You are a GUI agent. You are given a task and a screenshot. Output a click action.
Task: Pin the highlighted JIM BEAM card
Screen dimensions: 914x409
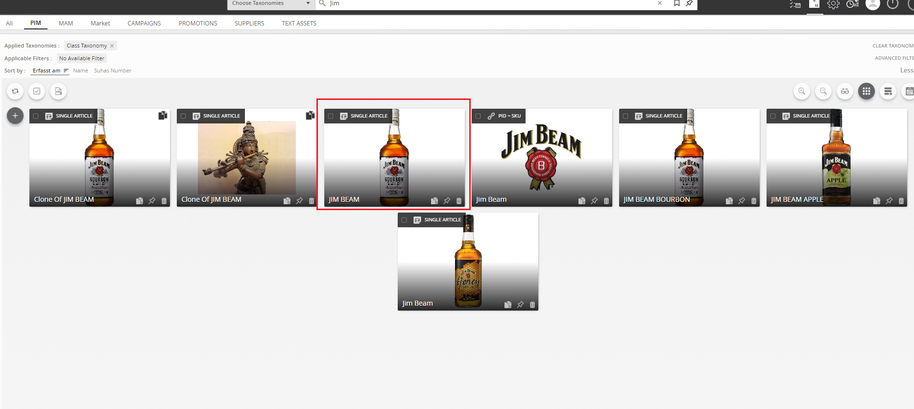pos(447,200)
